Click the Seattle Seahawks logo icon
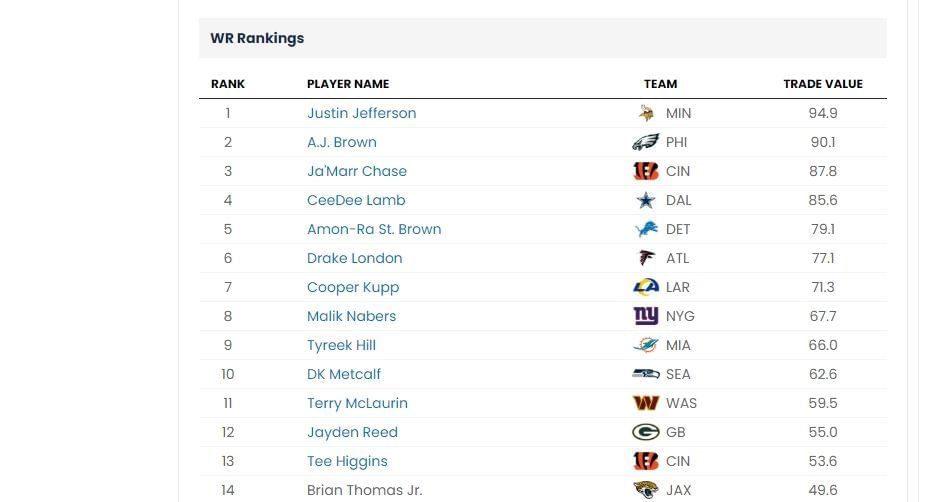The width and height of the screenshot is (929, 502). coord(646,374)
